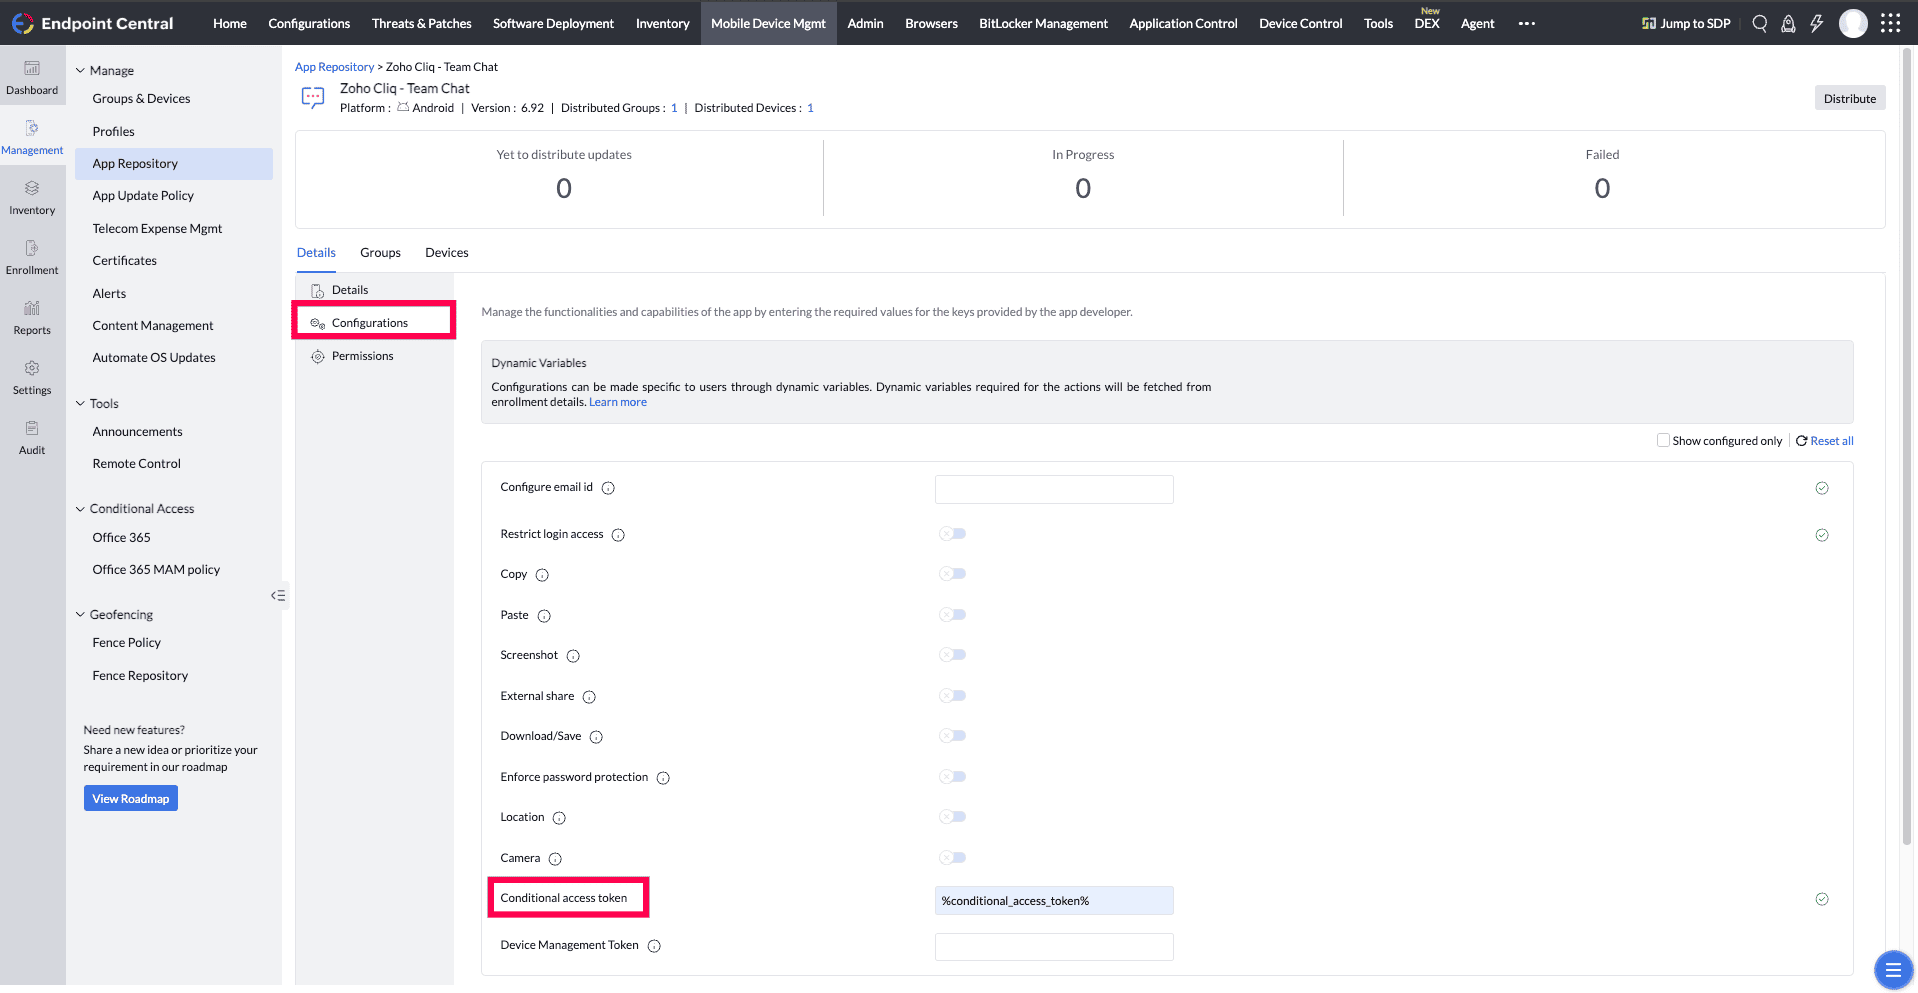Open BitLocker Management menu
This screenshot has width=1918, height=993.
[1043, 23]
